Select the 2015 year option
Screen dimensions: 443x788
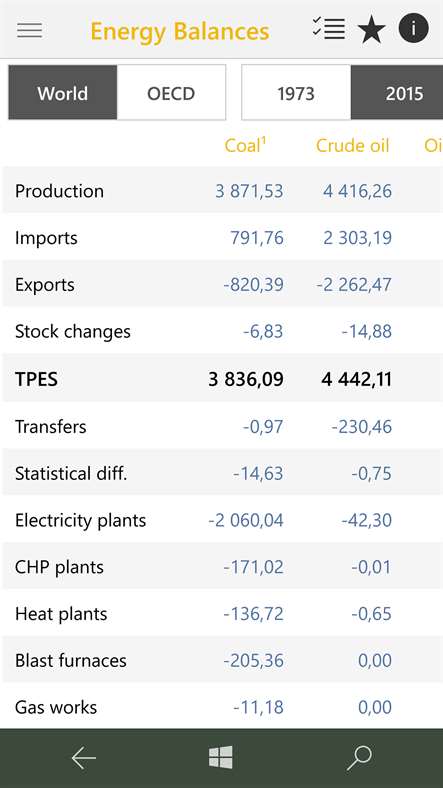click(x=397, y=93)
